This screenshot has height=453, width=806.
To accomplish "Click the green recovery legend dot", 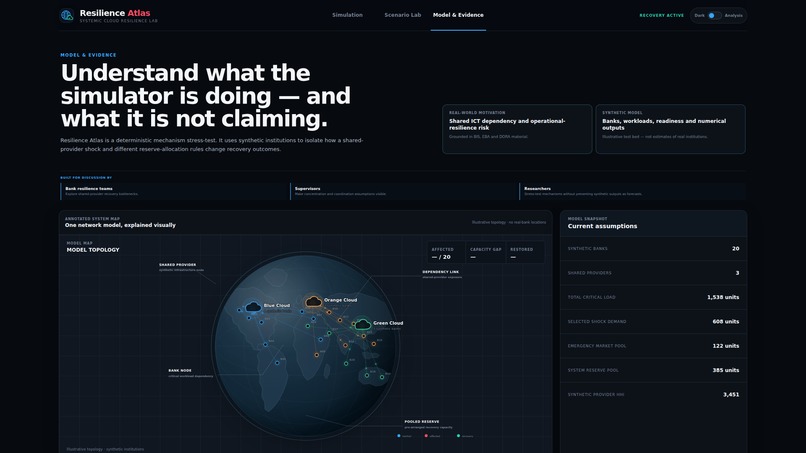I will [x=459, y=436].
